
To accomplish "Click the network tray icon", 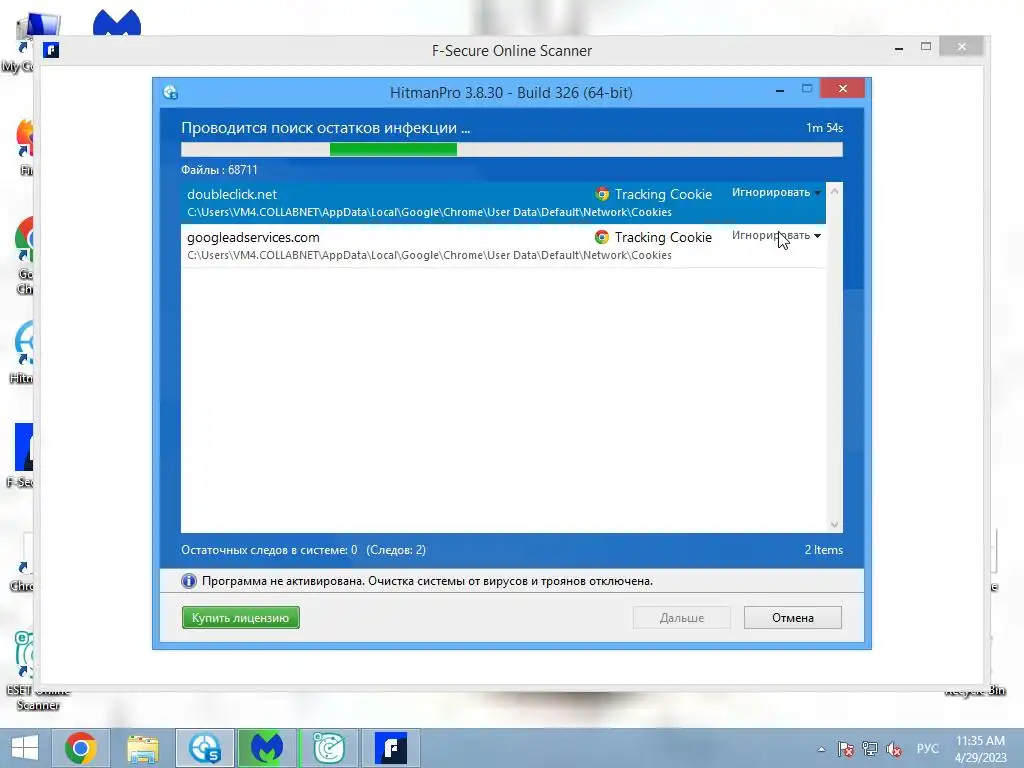I will [x=870, y=748].
